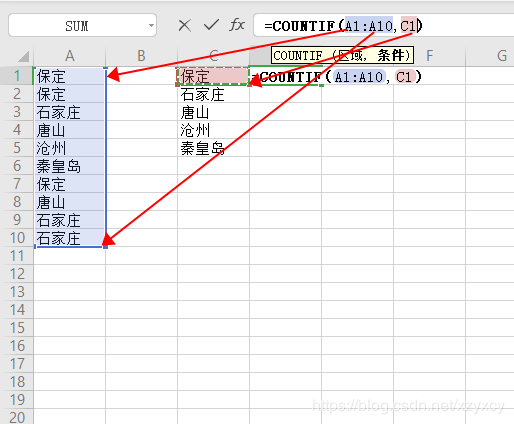Cancel formula entry with the X icon
The height and width of the screenshot is (424, 514).
(x=184, y=25)
